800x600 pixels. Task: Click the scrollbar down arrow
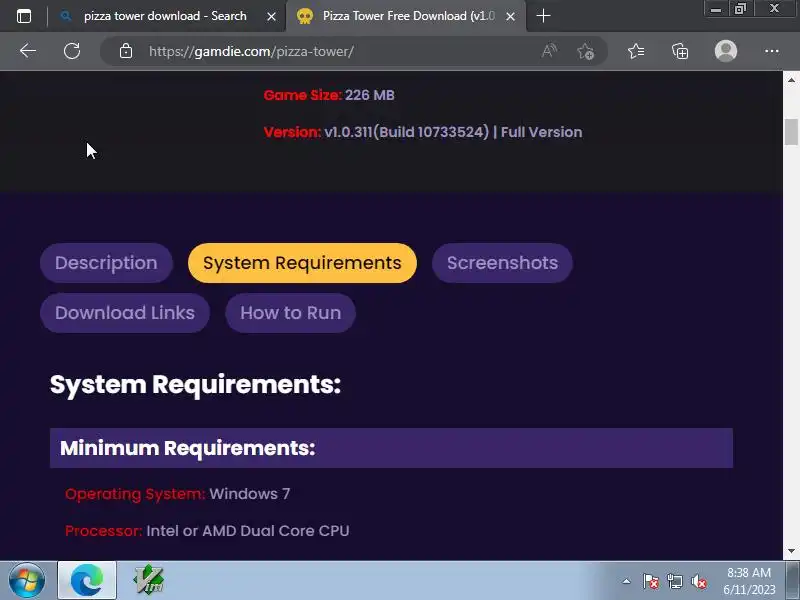coord(791,551)
